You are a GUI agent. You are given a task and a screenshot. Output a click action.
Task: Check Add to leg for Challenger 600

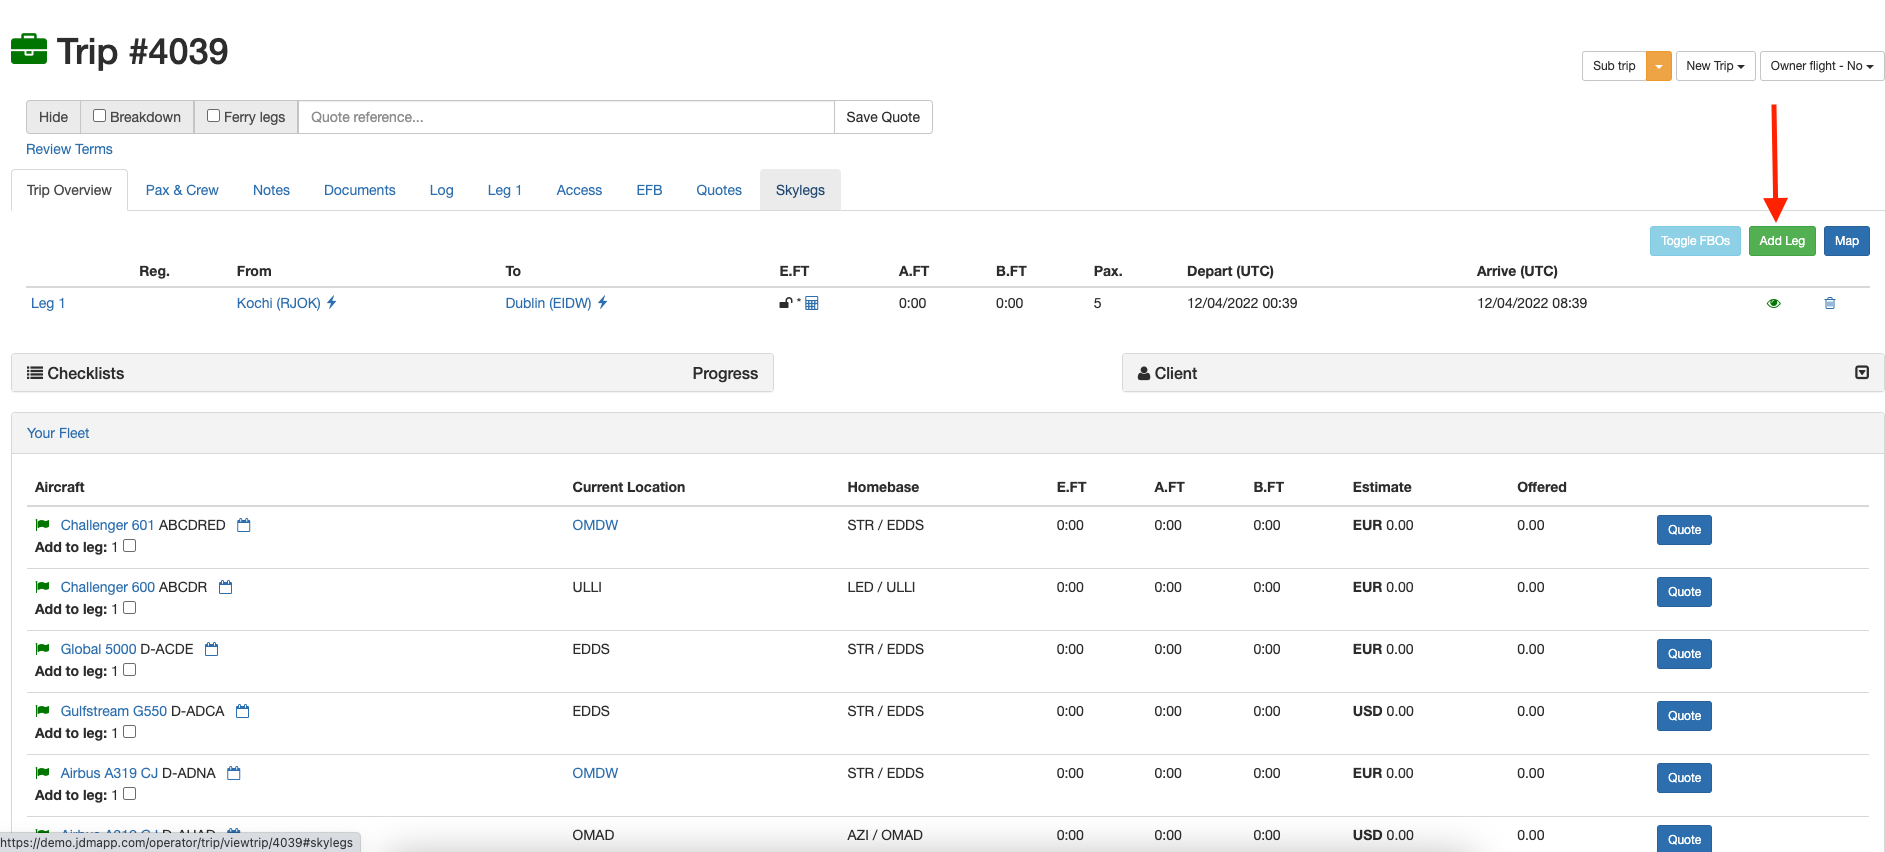pos(129,608)
